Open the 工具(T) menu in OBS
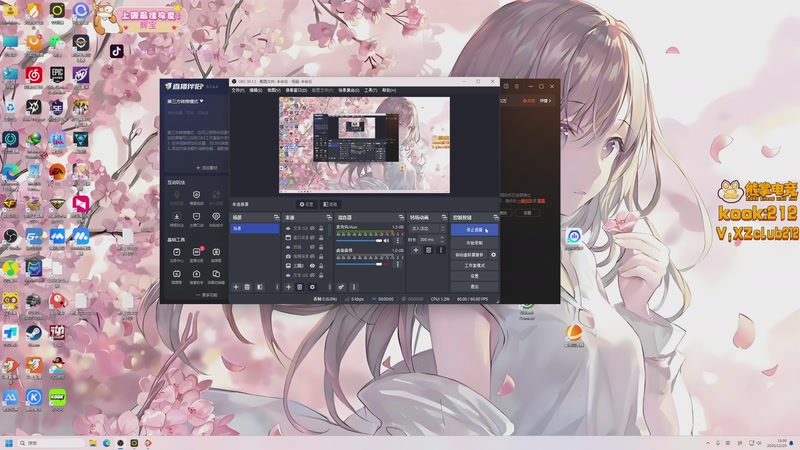The width and height of the screenshot is (800, 450). (370, 90)
